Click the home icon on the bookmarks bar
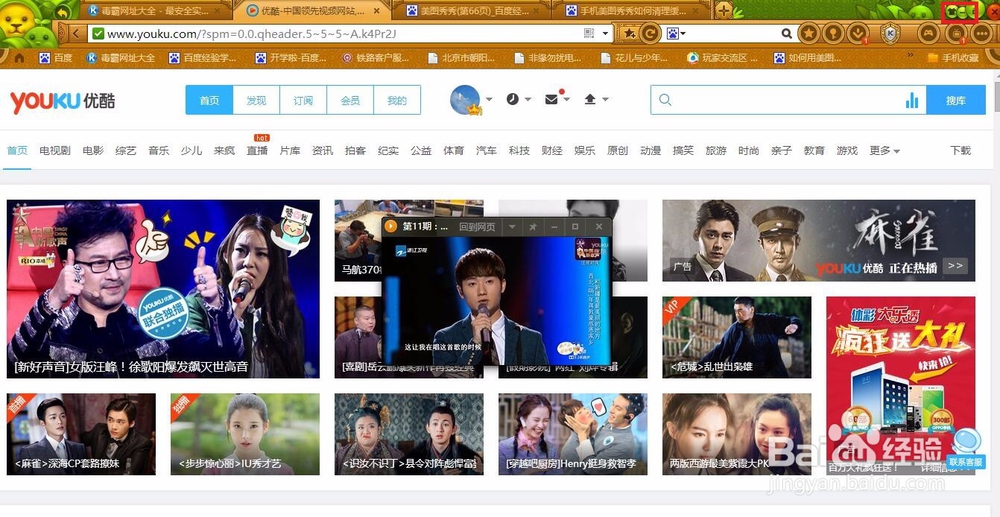 [19, 58]
